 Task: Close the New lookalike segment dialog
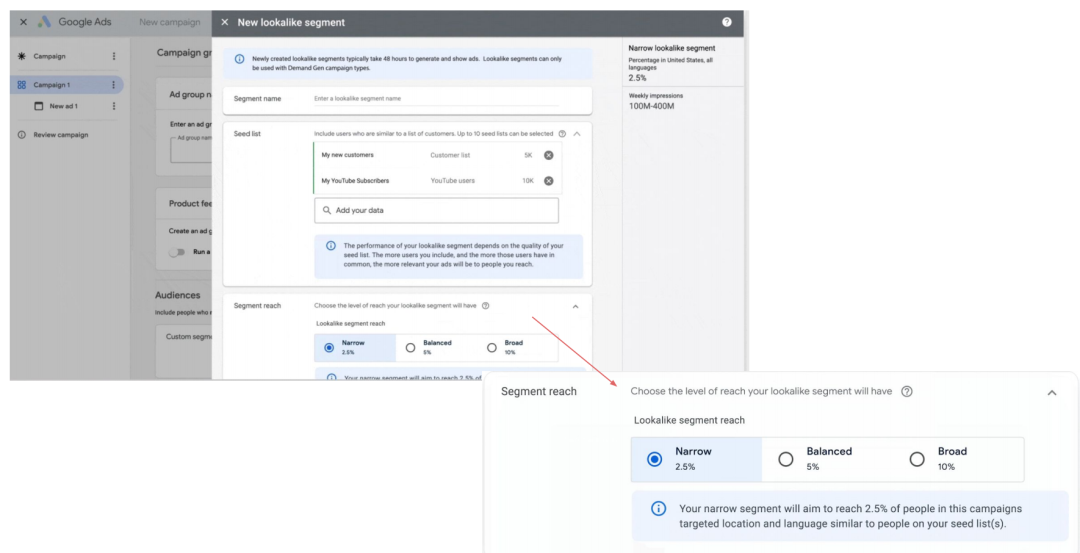click(x=225, y=23)
